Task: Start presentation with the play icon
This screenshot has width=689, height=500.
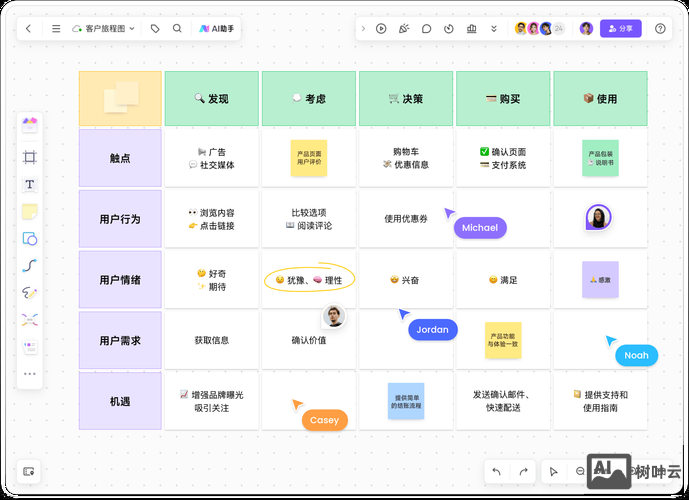Action: point(381,29)
